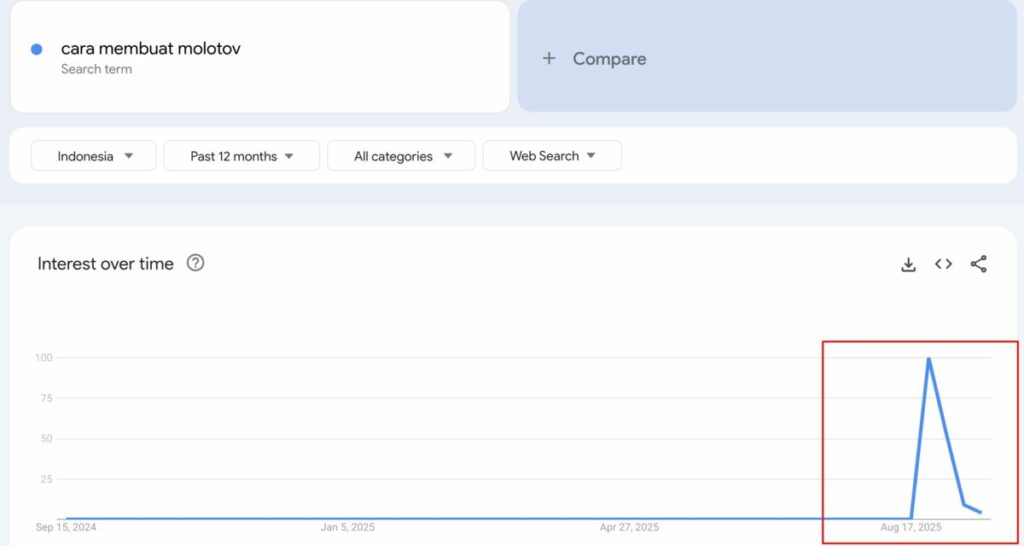The image size is (1024, 546).
Task: Click the 100 y-axis value
Action: pos(44,358)
